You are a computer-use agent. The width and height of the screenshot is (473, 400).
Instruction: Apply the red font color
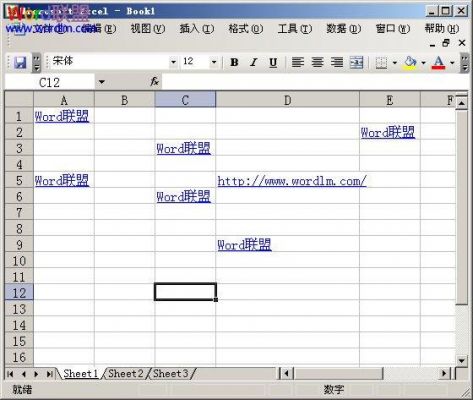click(439, 62)
